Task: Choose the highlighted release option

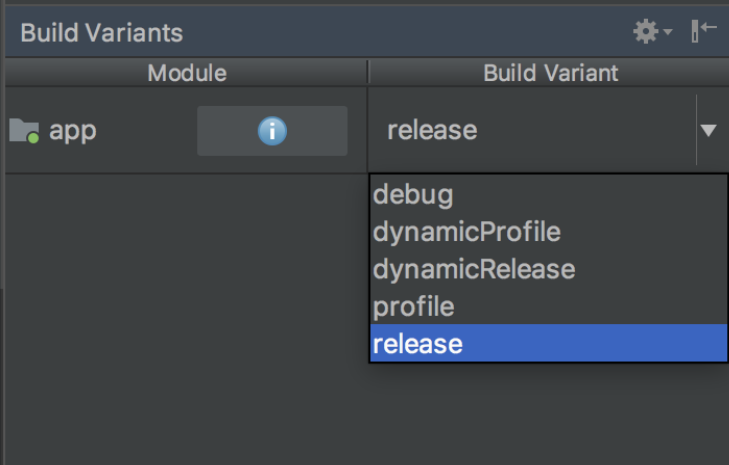Action: pos(418,344)
